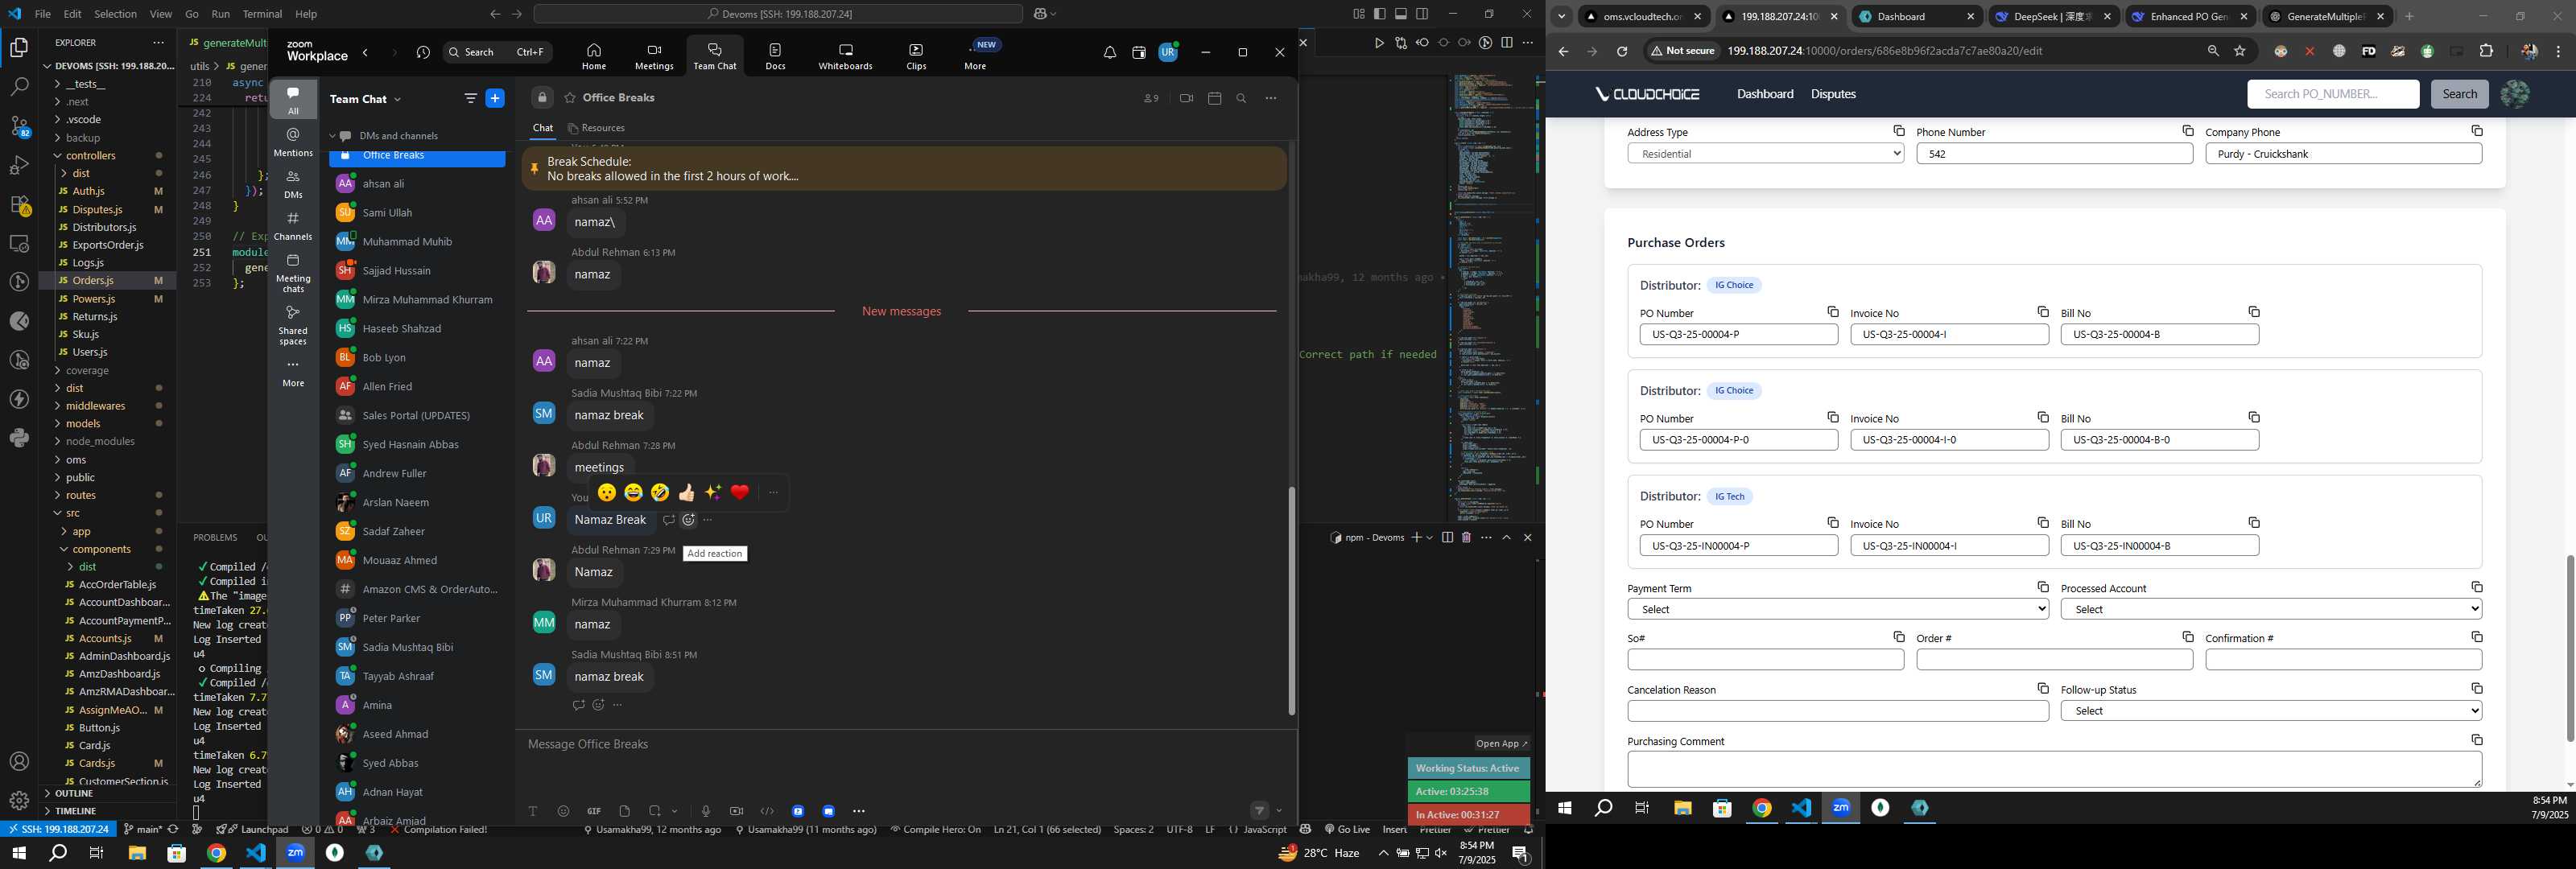This screenshot has height=869, width=2576.
Task: Open the Zoom Home tab
Action: [x=593, y=56]
